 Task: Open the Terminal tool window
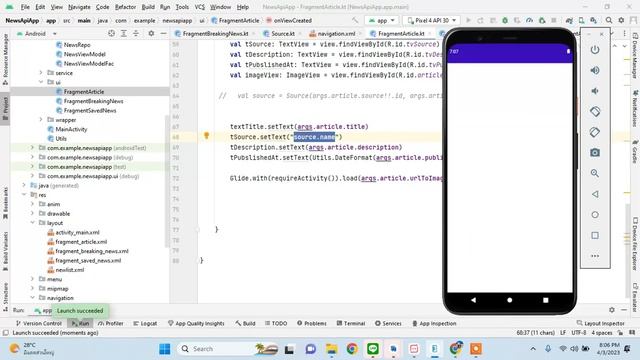click(x=351, y=323)
